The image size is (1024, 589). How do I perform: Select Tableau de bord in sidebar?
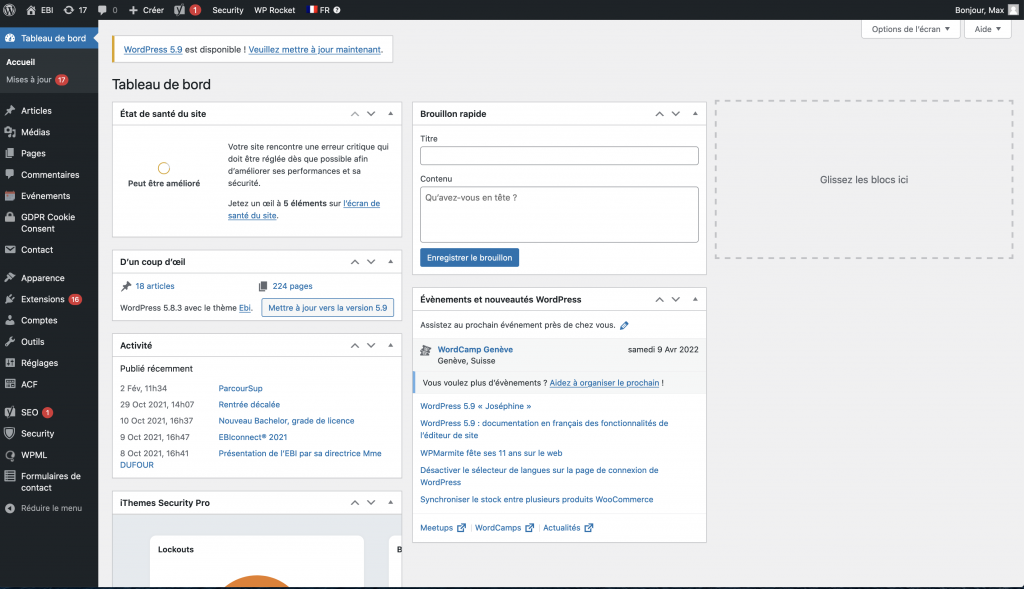(49, 38)
